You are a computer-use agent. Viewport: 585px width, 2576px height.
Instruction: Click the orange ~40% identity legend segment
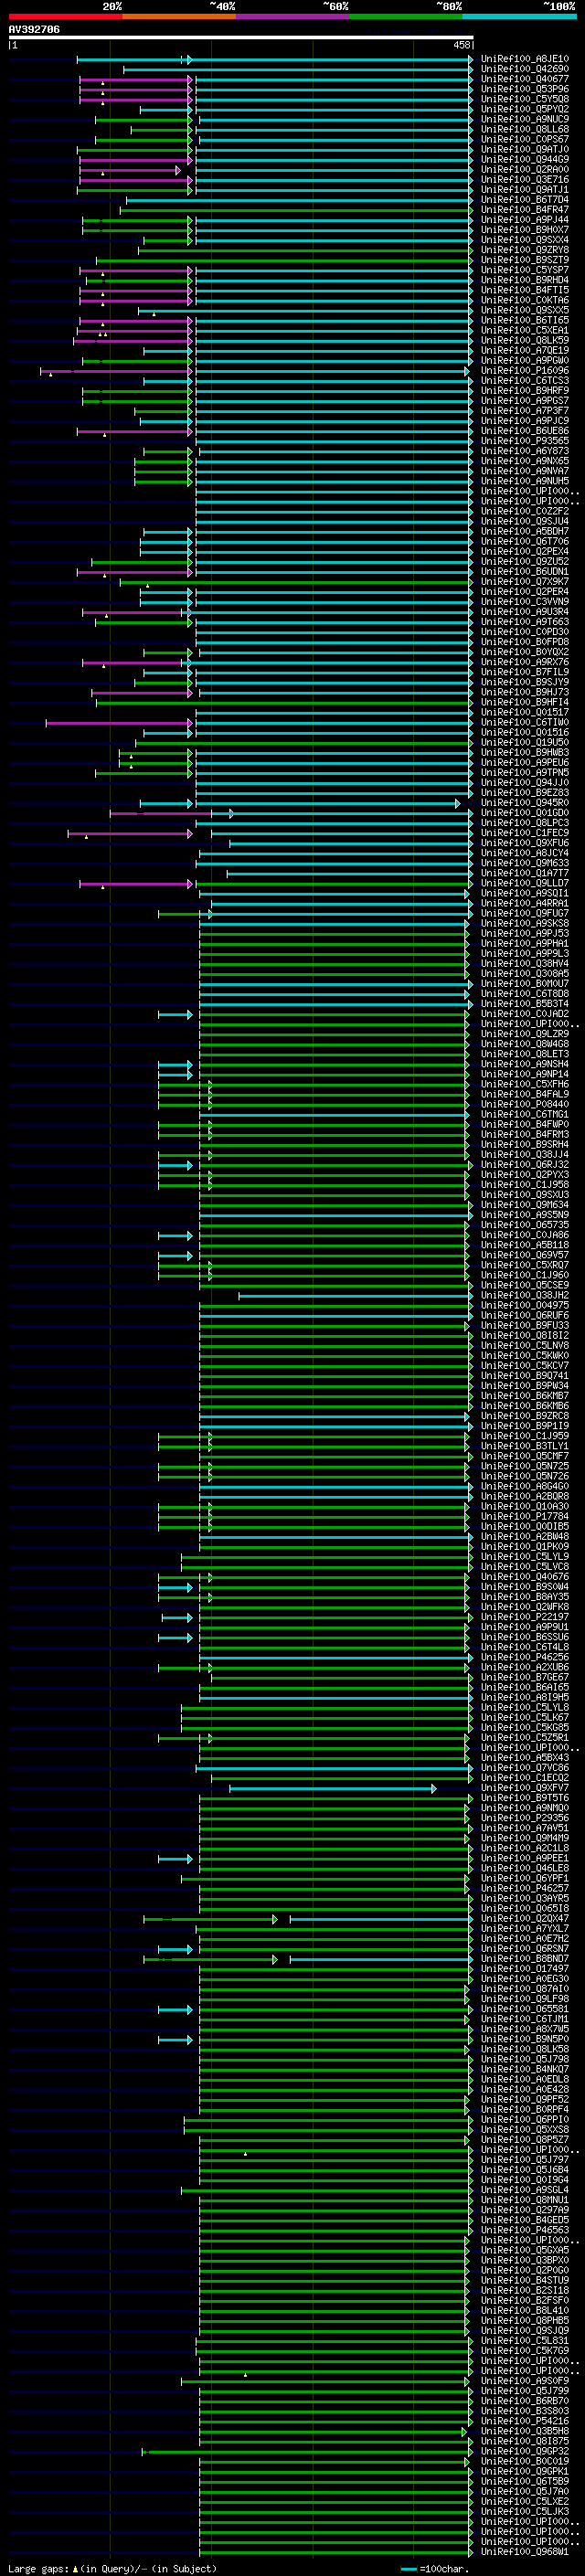tap(179, 16)
